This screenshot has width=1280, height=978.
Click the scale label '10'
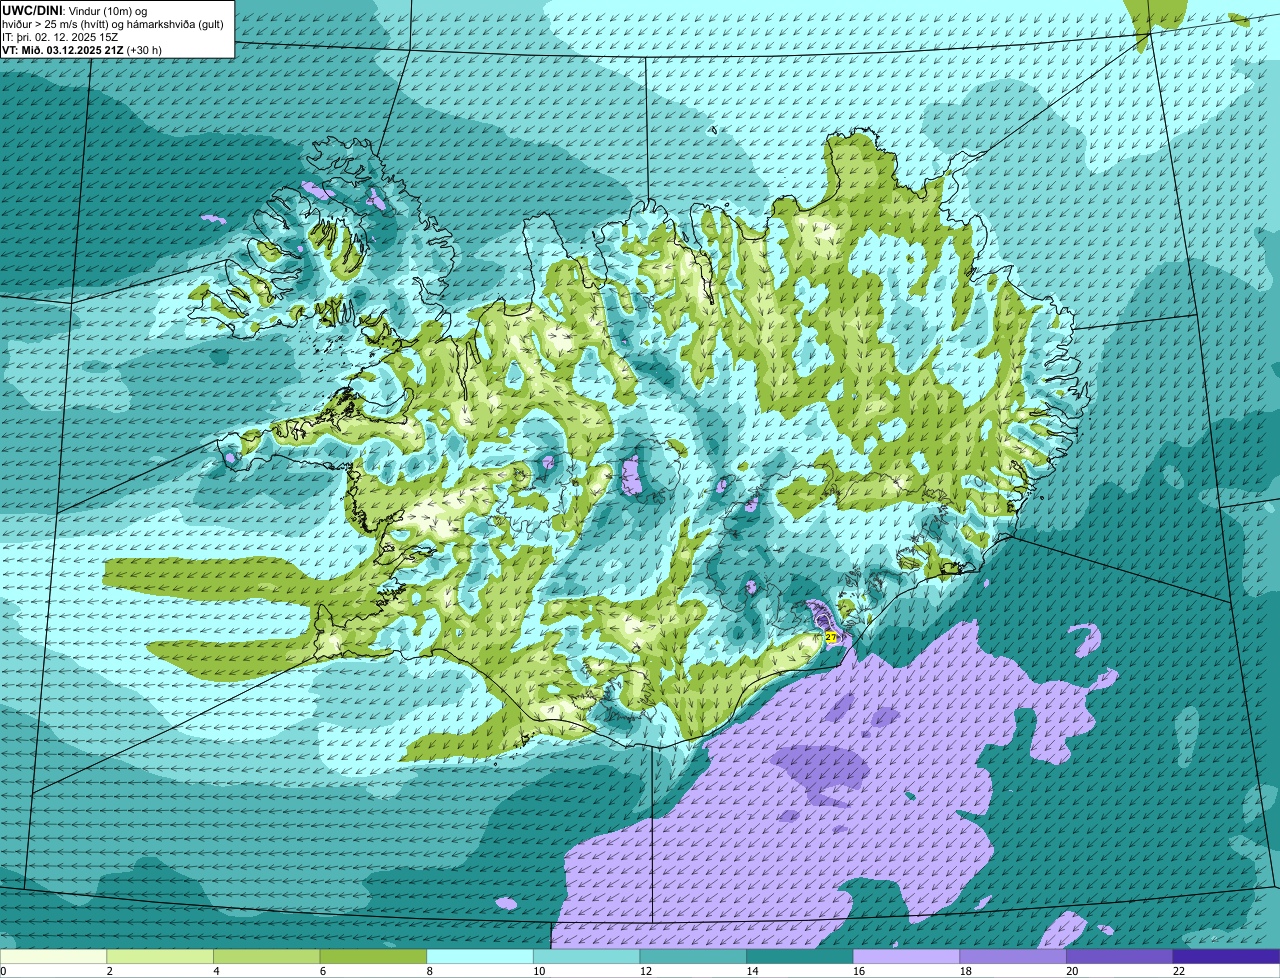coord(538,971)
